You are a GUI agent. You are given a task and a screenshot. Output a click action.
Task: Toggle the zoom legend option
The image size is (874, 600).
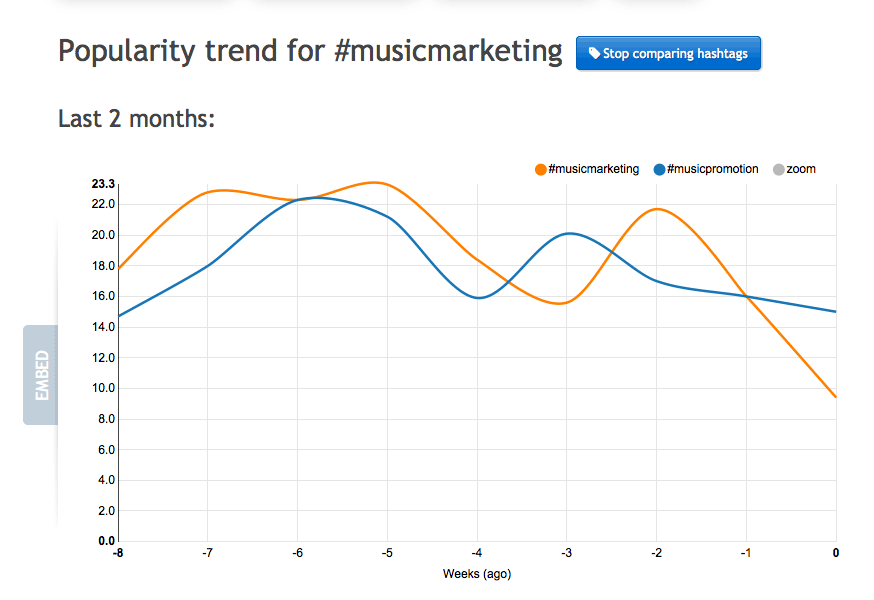794,169
